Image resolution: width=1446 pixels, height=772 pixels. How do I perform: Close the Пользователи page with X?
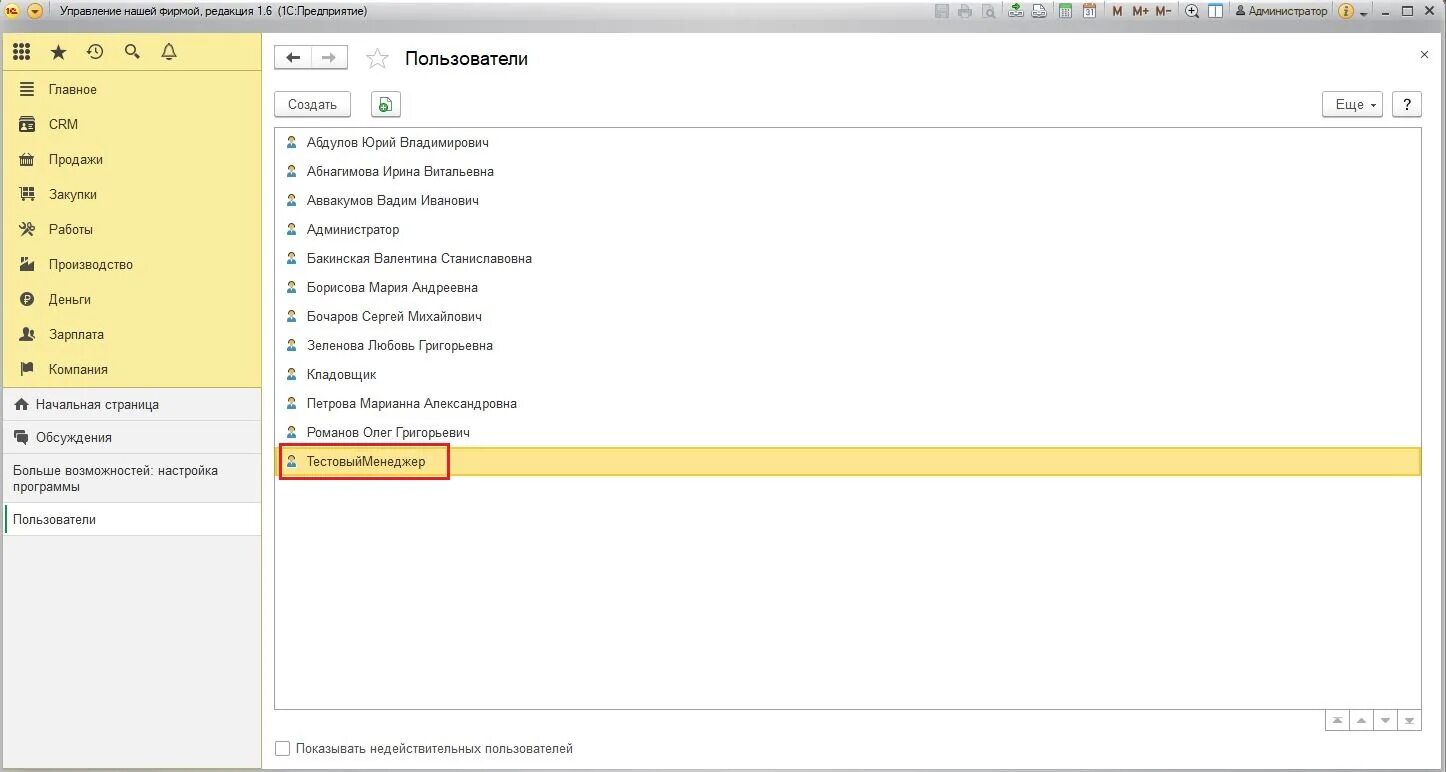click(1424, 55)
